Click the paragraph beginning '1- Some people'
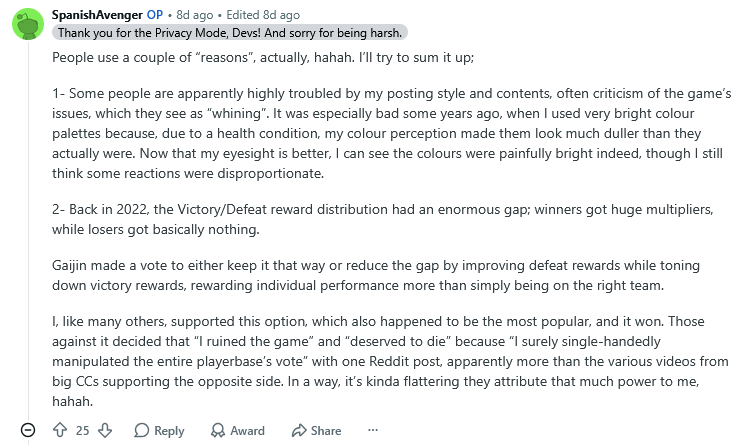 coord(392,134)
